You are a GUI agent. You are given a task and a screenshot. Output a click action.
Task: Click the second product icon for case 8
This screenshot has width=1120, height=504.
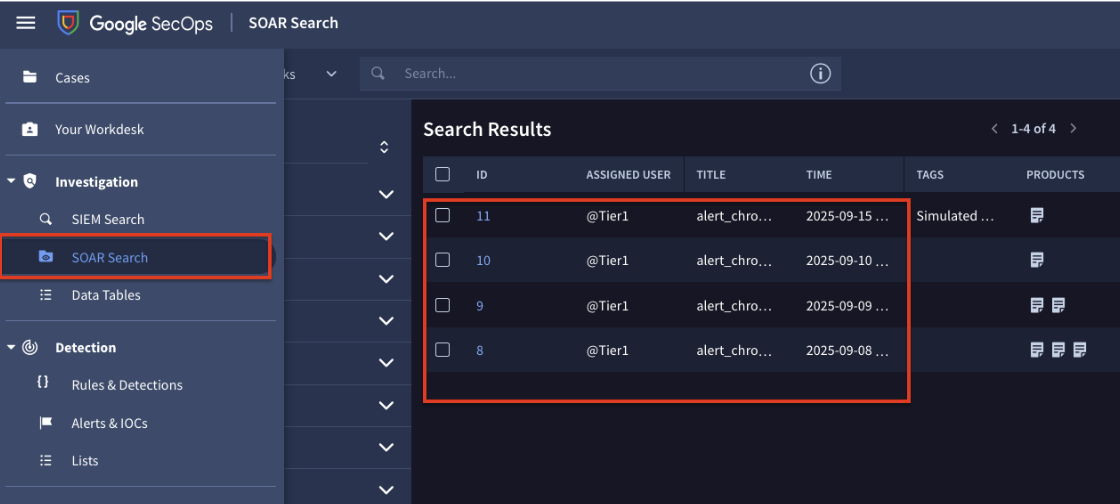pos(1059,350)
